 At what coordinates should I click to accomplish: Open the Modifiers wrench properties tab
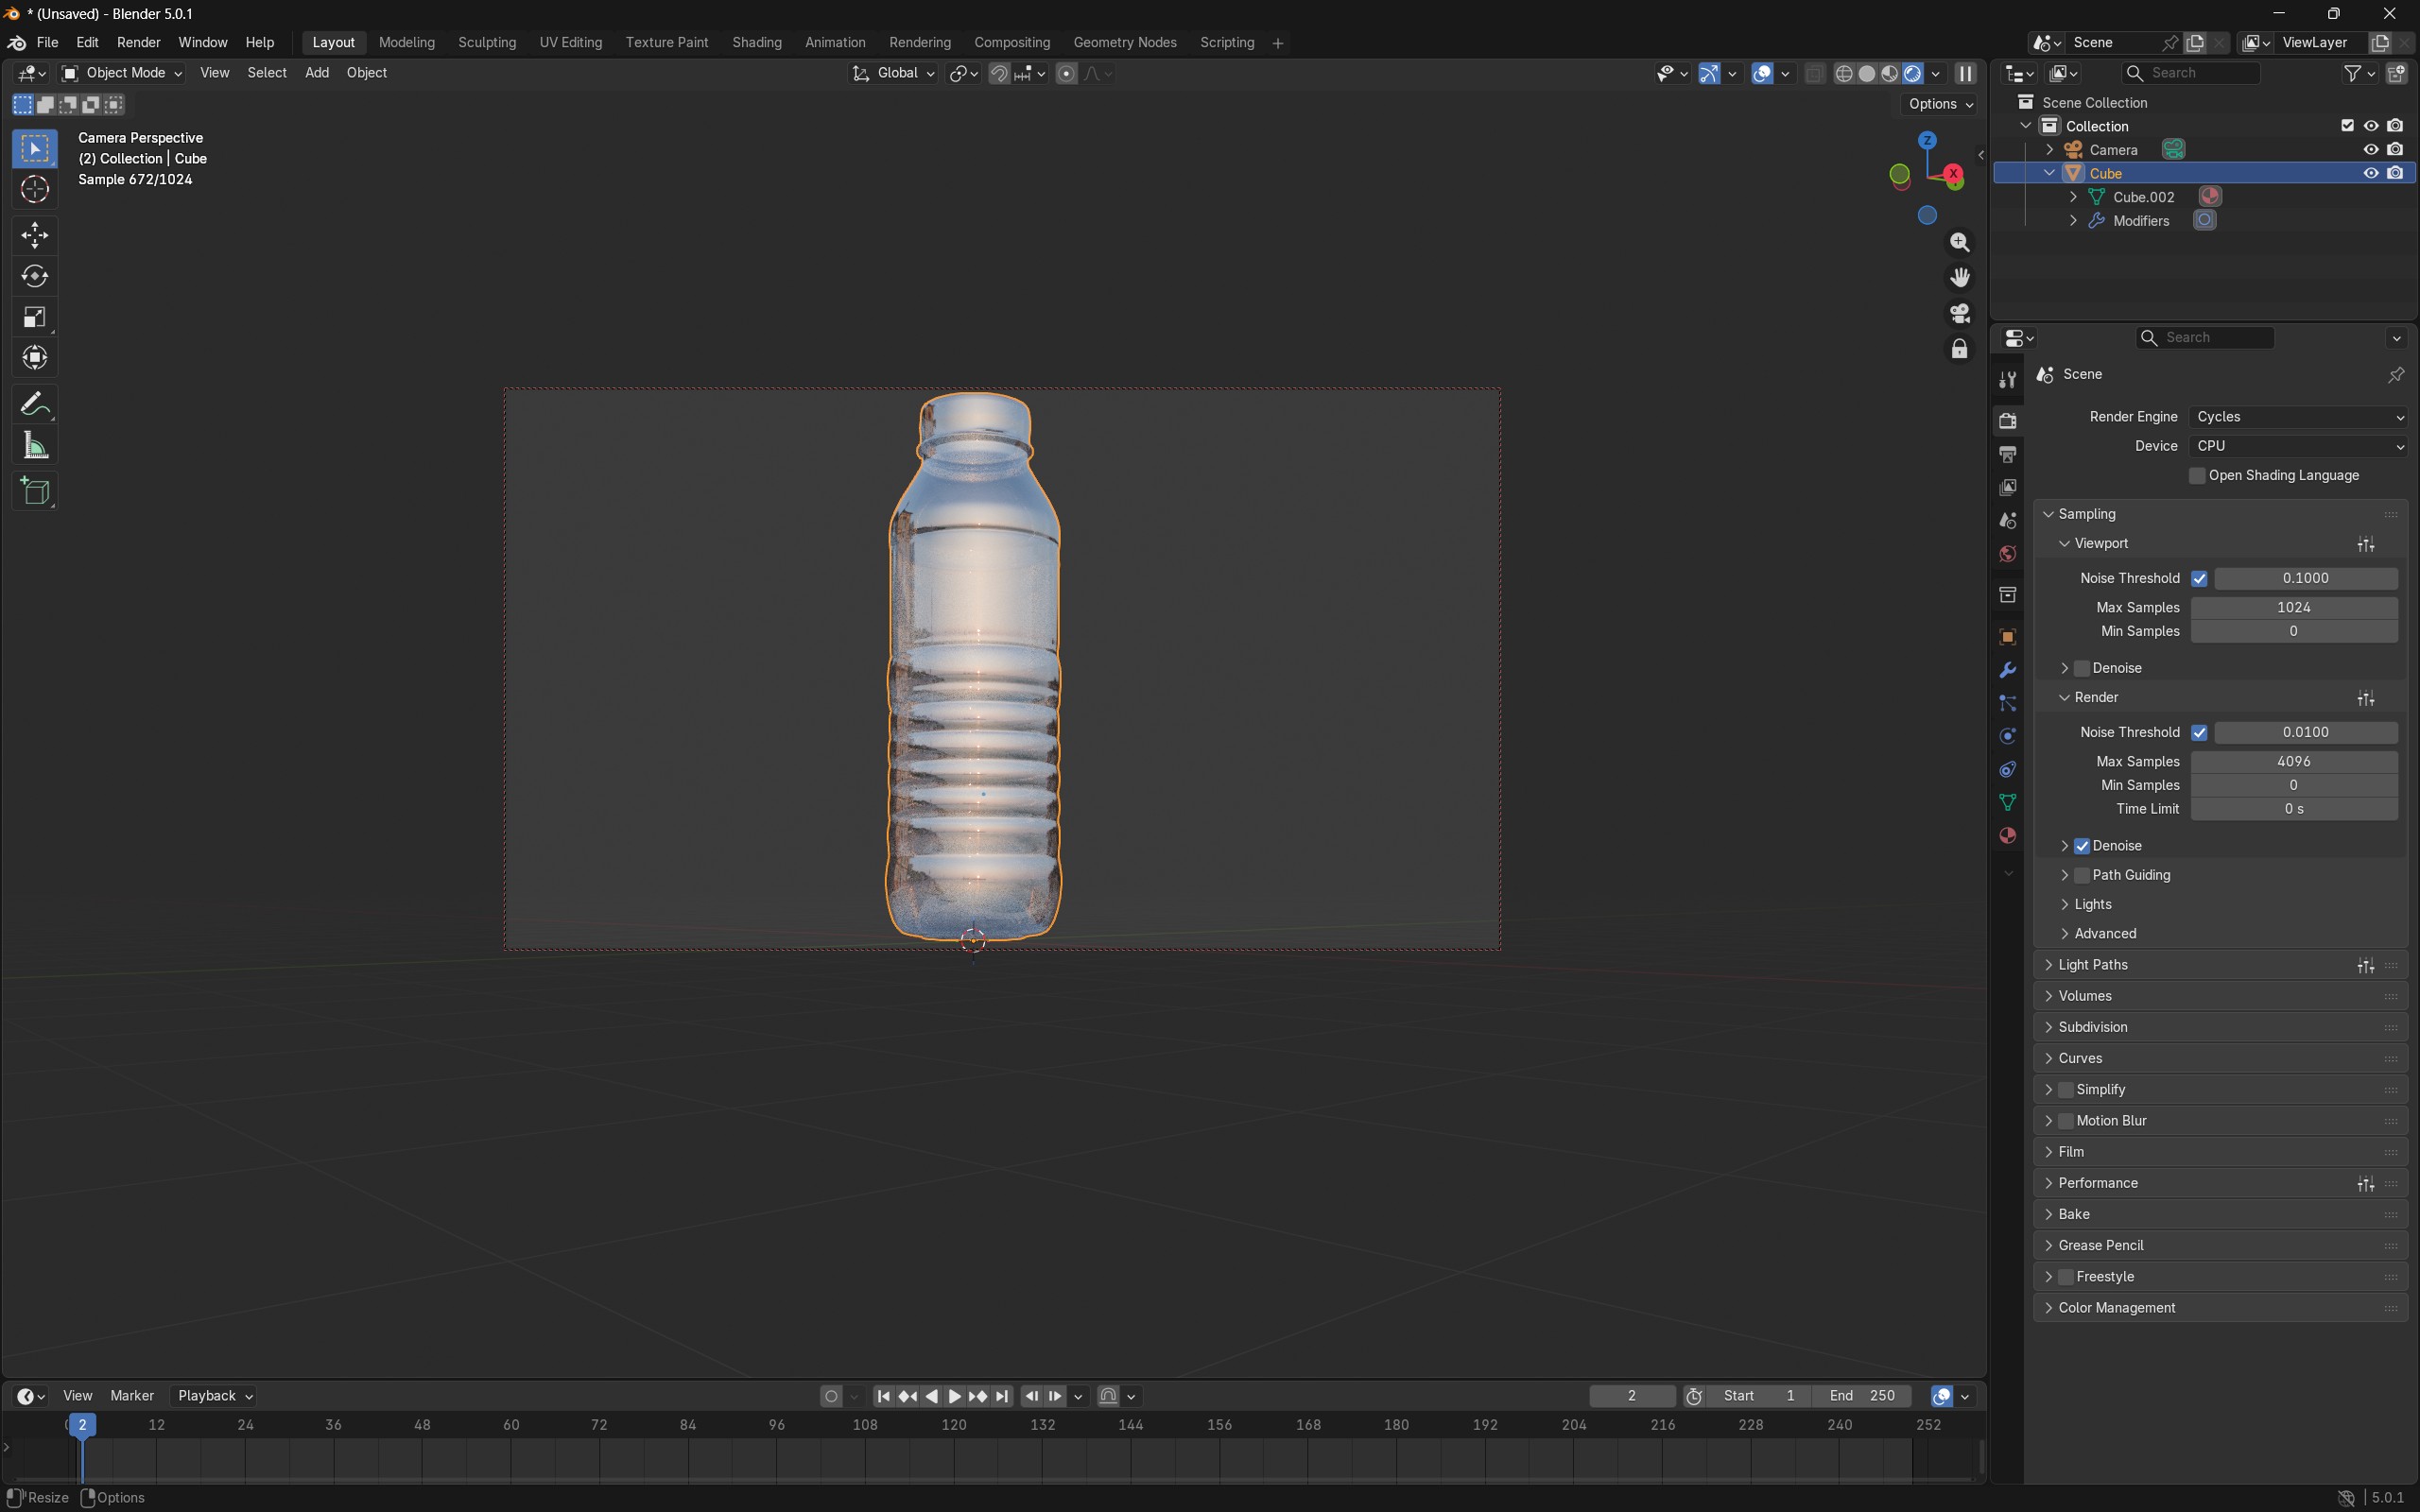pyautogui.click(x=2007, y=670)
